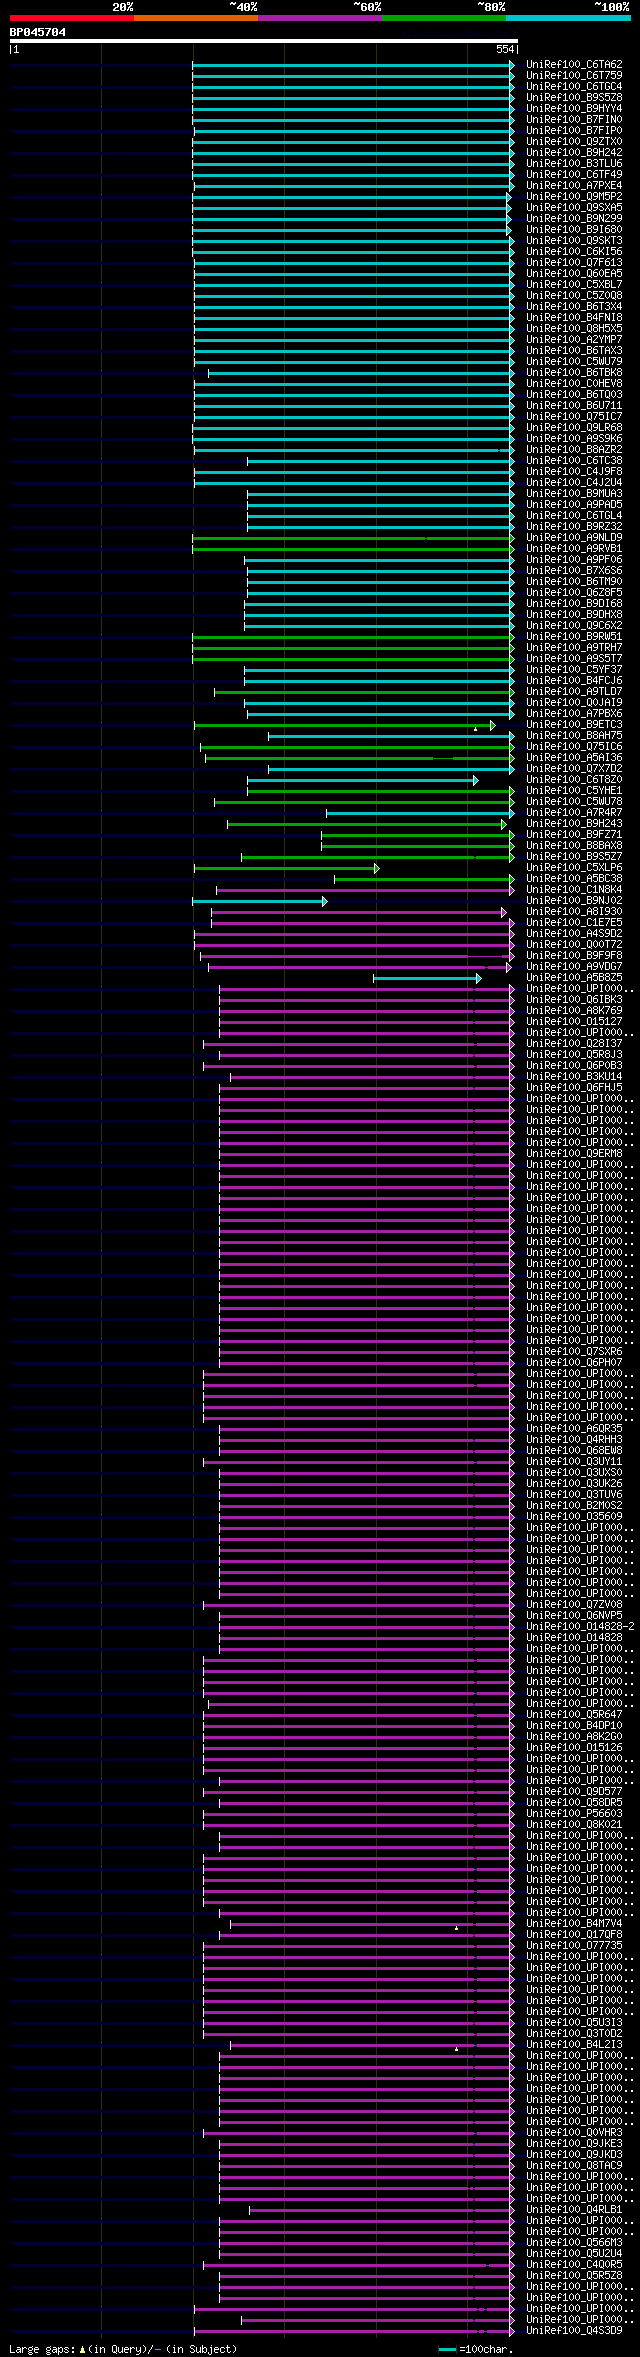Screen dimensions: 640x2357
Task: Select the UniRef100_A8I930 label
Action: point(574,912)
